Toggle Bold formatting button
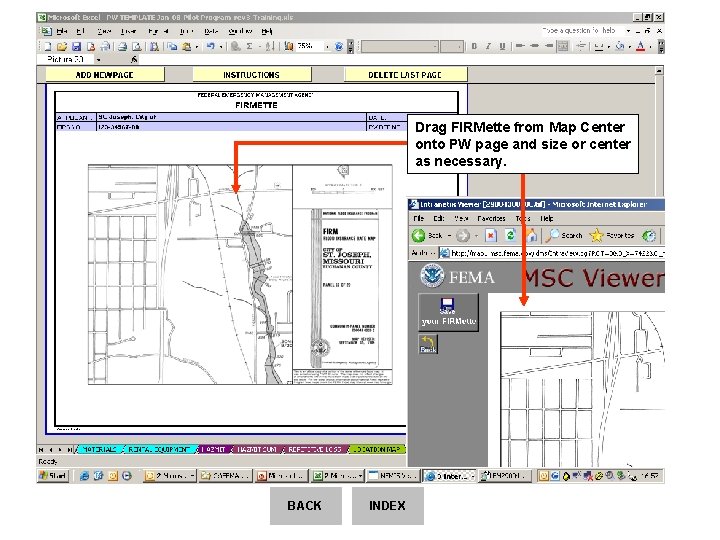Viewport: 720px width, 540px height. pyautogui.click(x=474, y=46)
